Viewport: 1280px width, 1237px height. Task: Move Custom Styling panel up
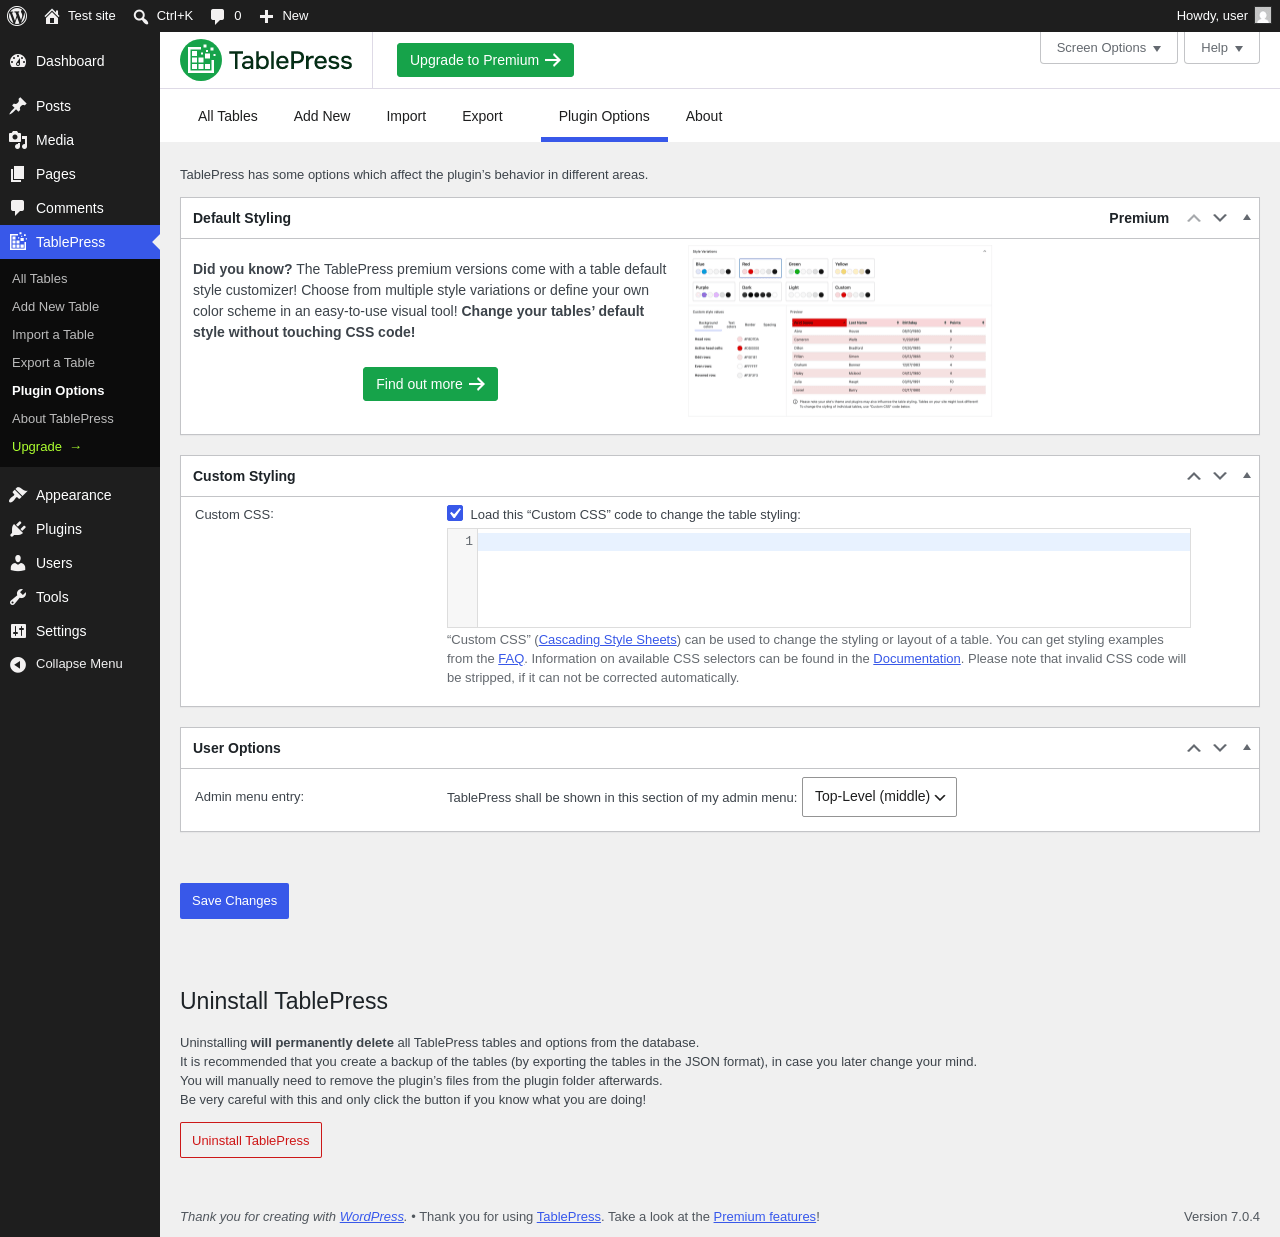point(1194,476)
